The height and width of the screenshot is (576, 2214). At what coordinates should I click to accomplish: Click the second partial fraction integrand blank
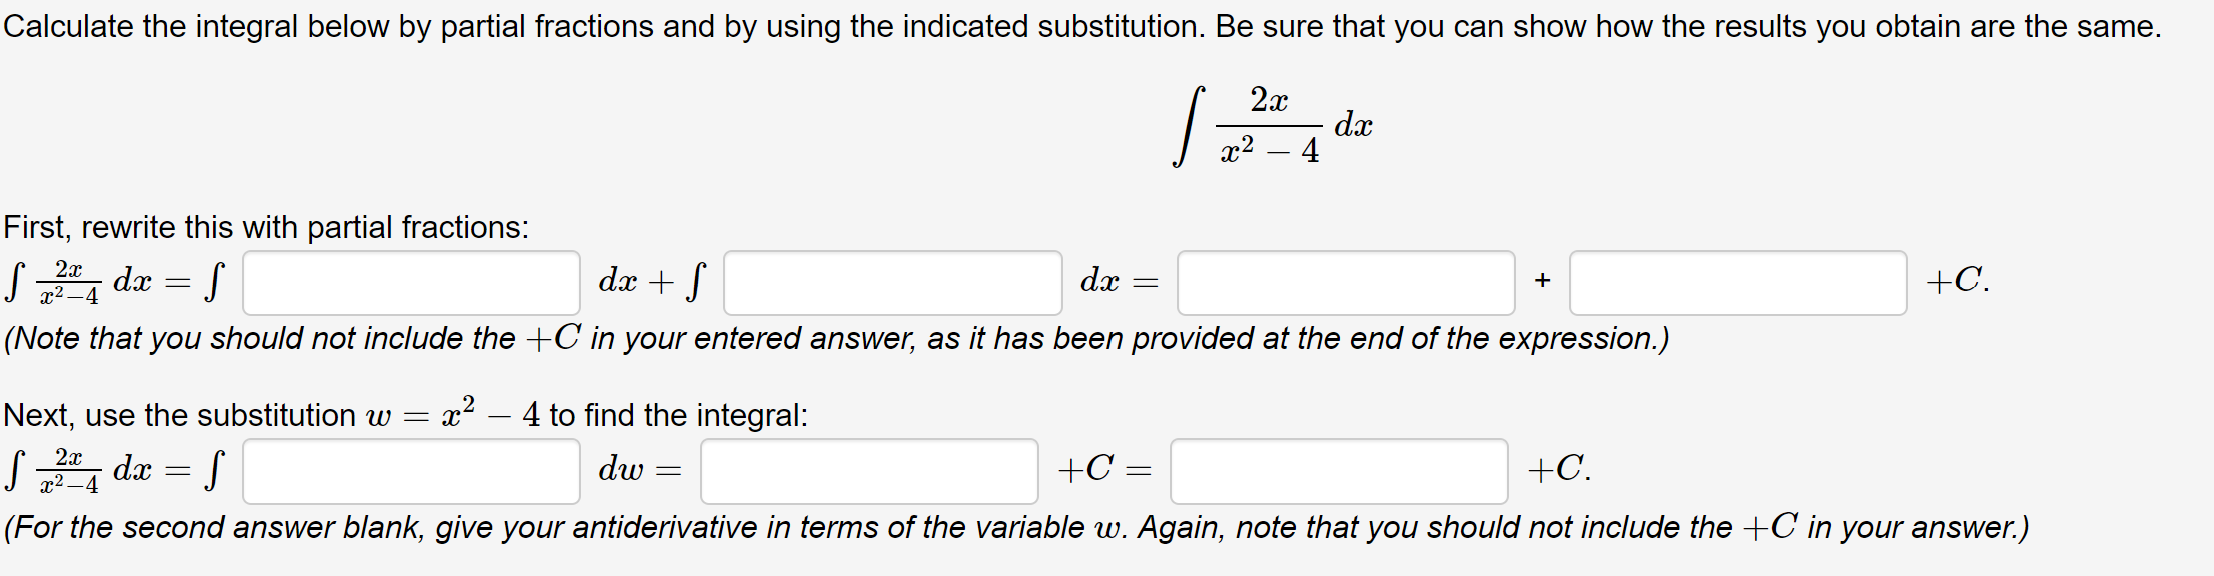click(x=890, y=283)
